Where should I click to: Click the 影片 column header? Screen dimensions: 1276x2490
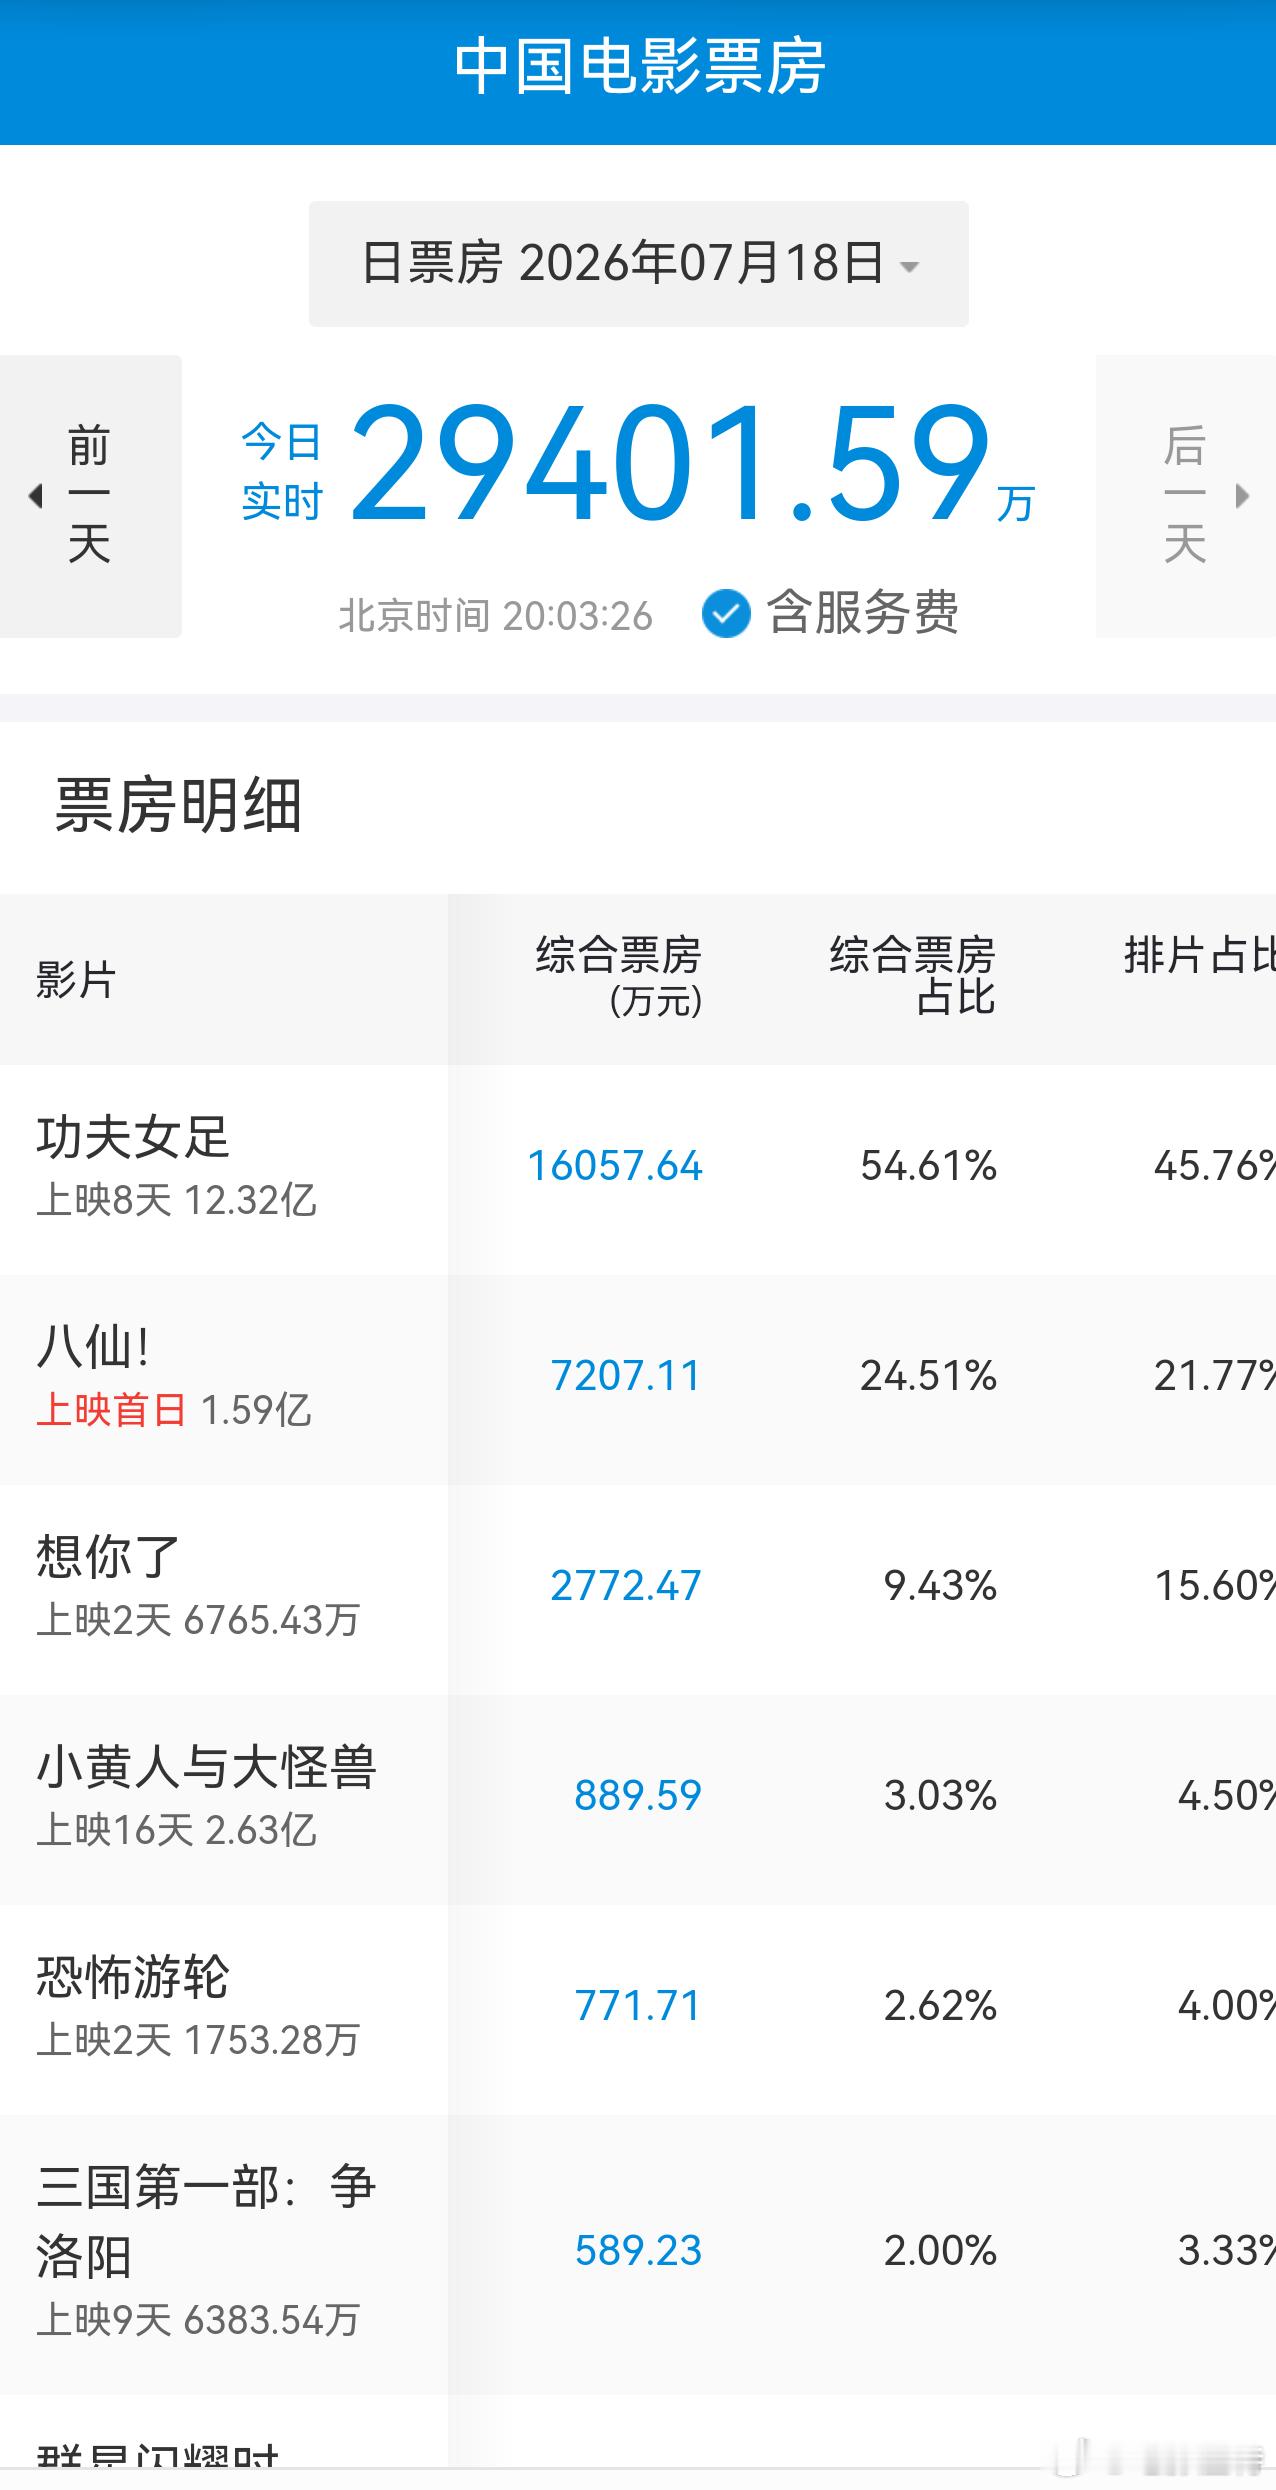coord(76,979)
